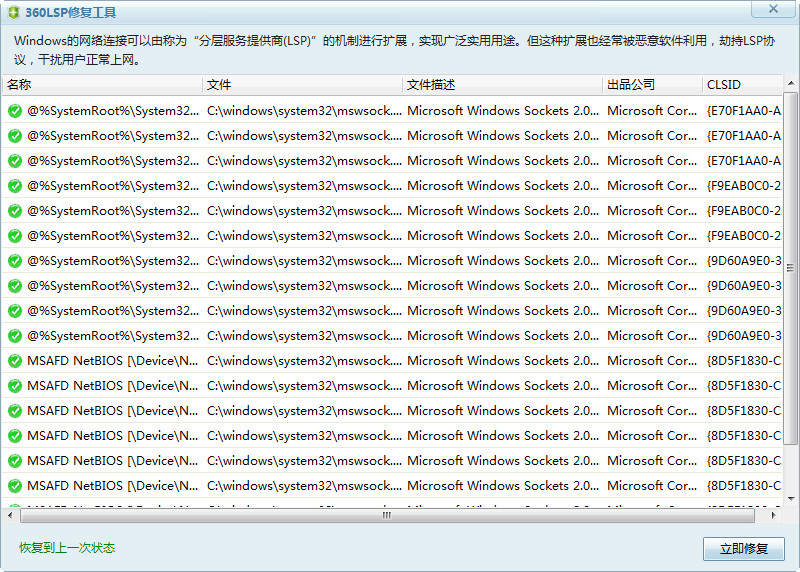Image resolution: width=800 pixels, height=572 pixels.
Task: Click green check icon of topmost @%SystemRoot% row
Action: [15, 111]
